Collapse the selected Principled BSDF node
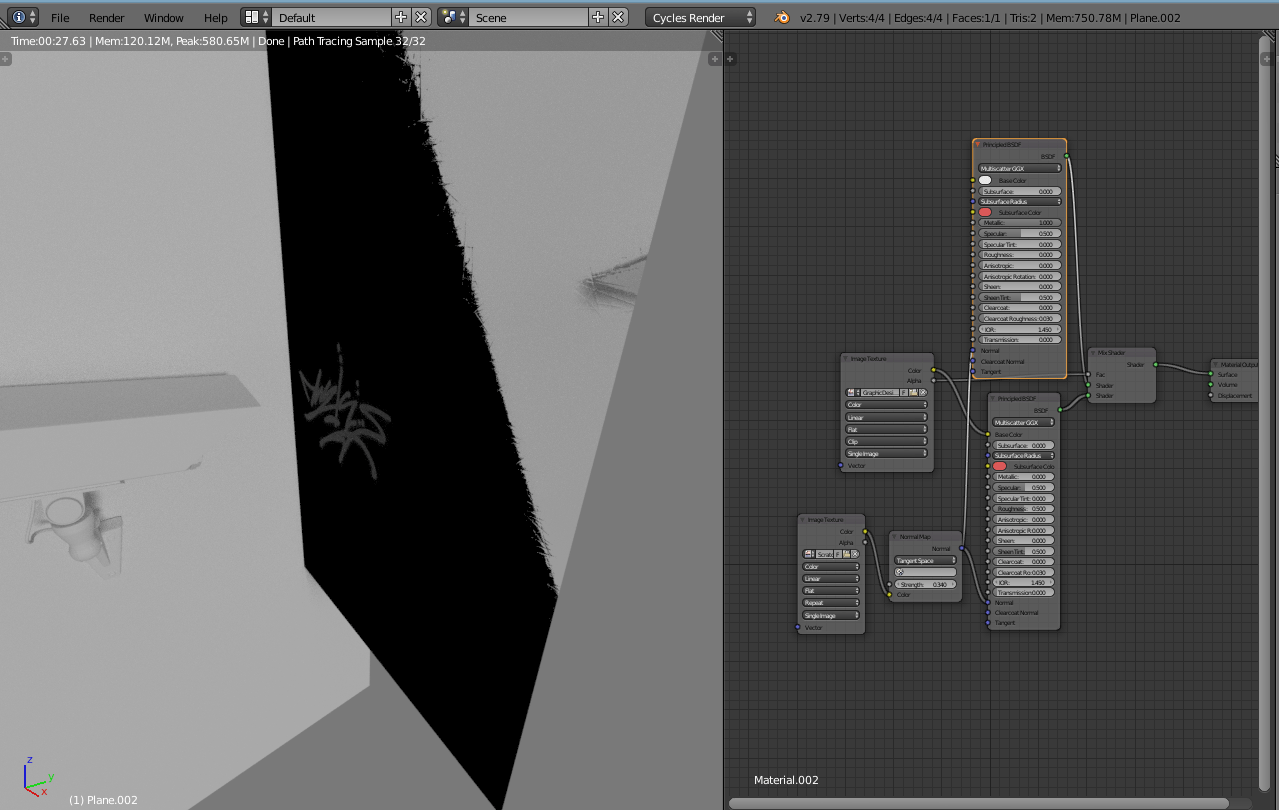This screenshot has height=810, width=1279. click(978, 145)
